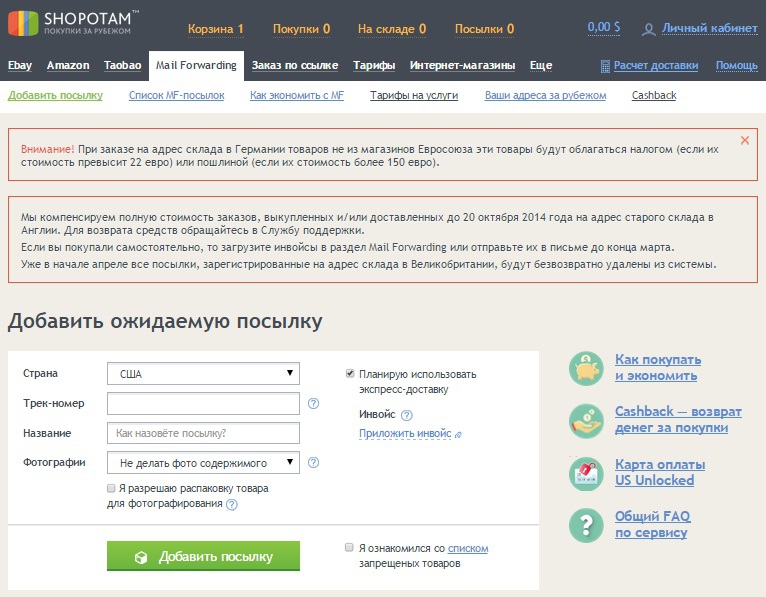The width and height of the screenshot is (766, 597).
Task: Focus the Трек-номер input field
Action: click(203, 404)
